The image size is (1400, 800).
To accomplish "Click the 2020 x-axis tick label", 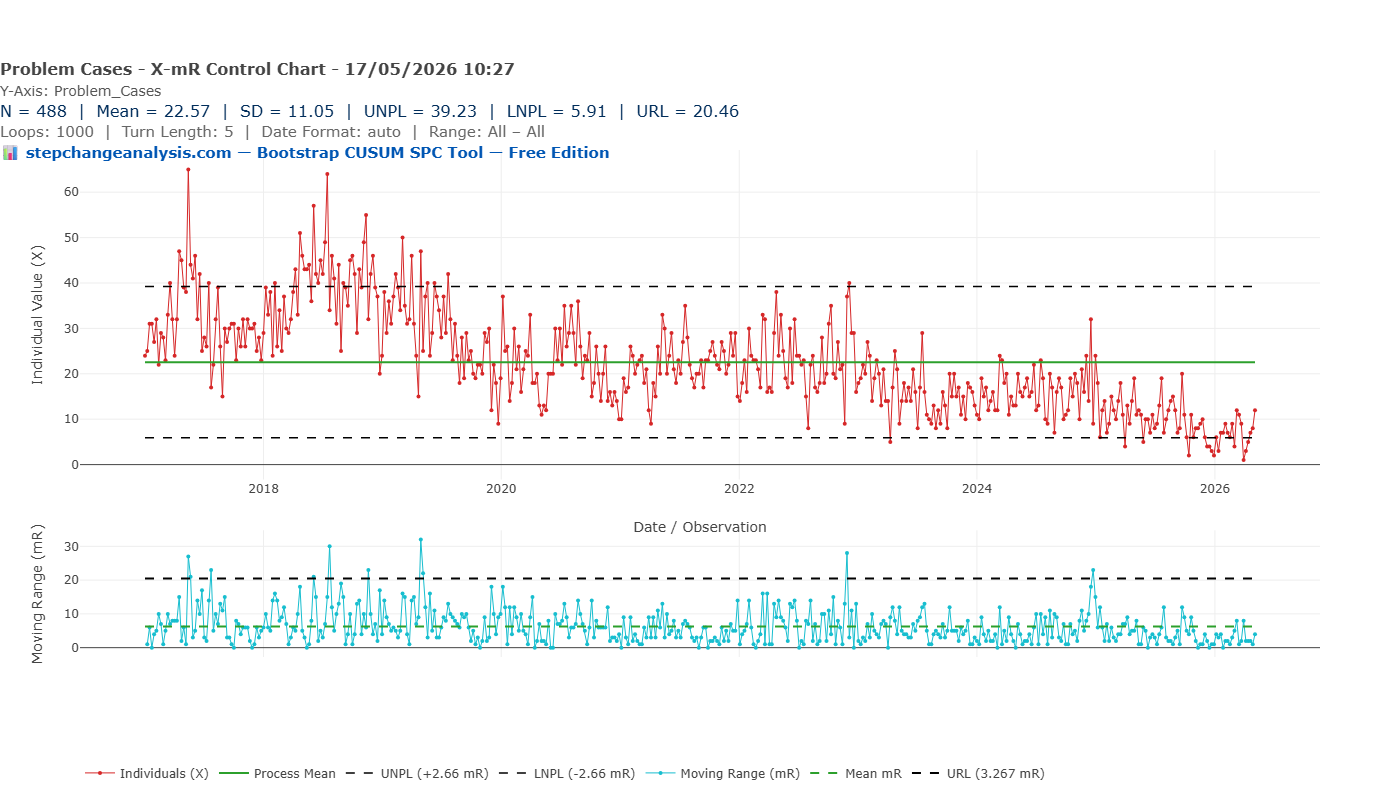I will [500, 488].
